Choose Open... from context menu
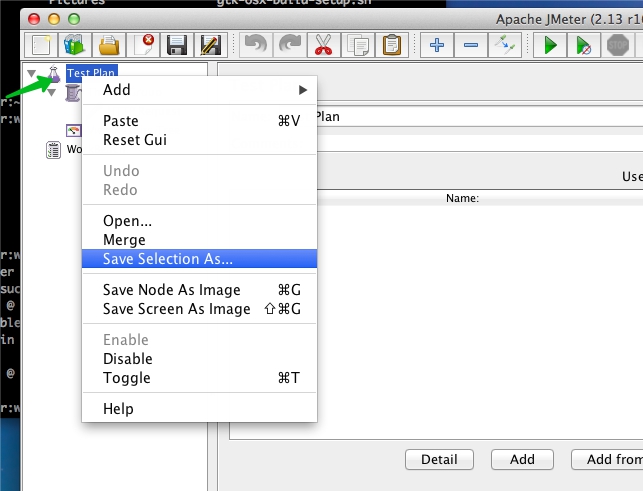The image size is (643, 491). coord(199,221)
